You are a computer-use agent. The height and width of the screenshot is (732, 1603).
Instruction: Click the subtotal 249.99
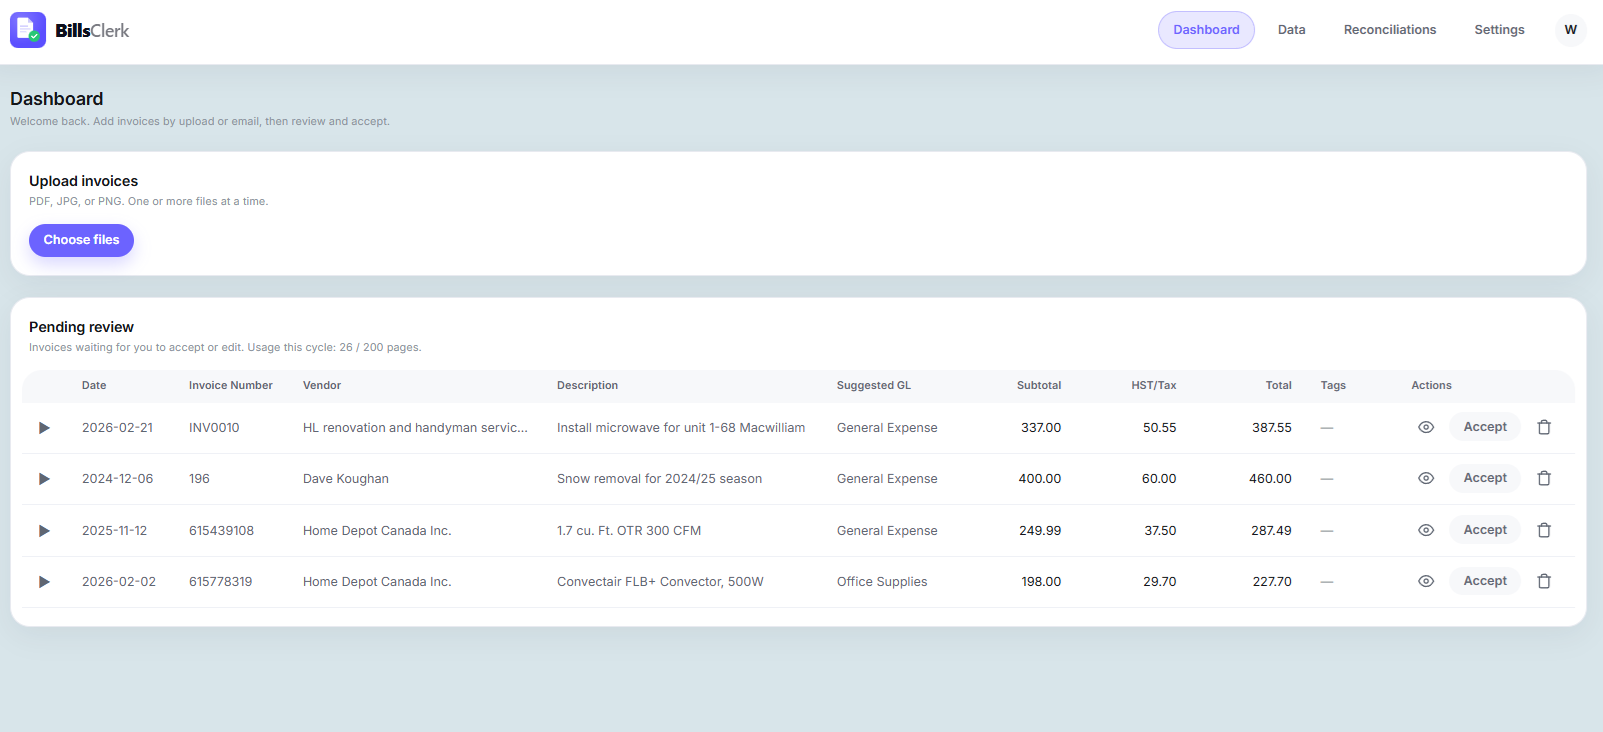coord(1040,531)
